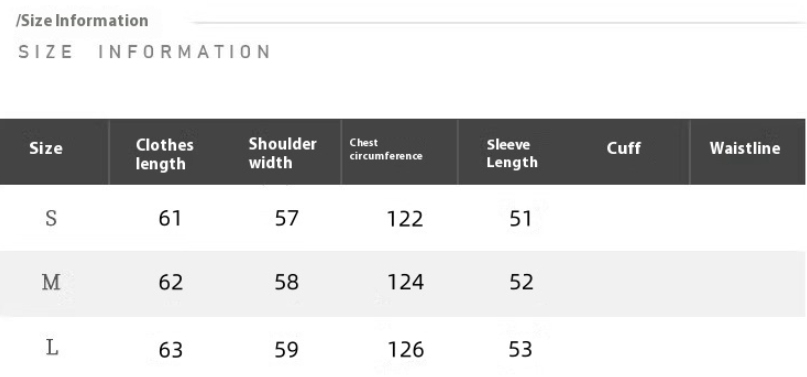Click the M size row label
The height and width of the screenshot is (377, 807).
tap(51, 282)
